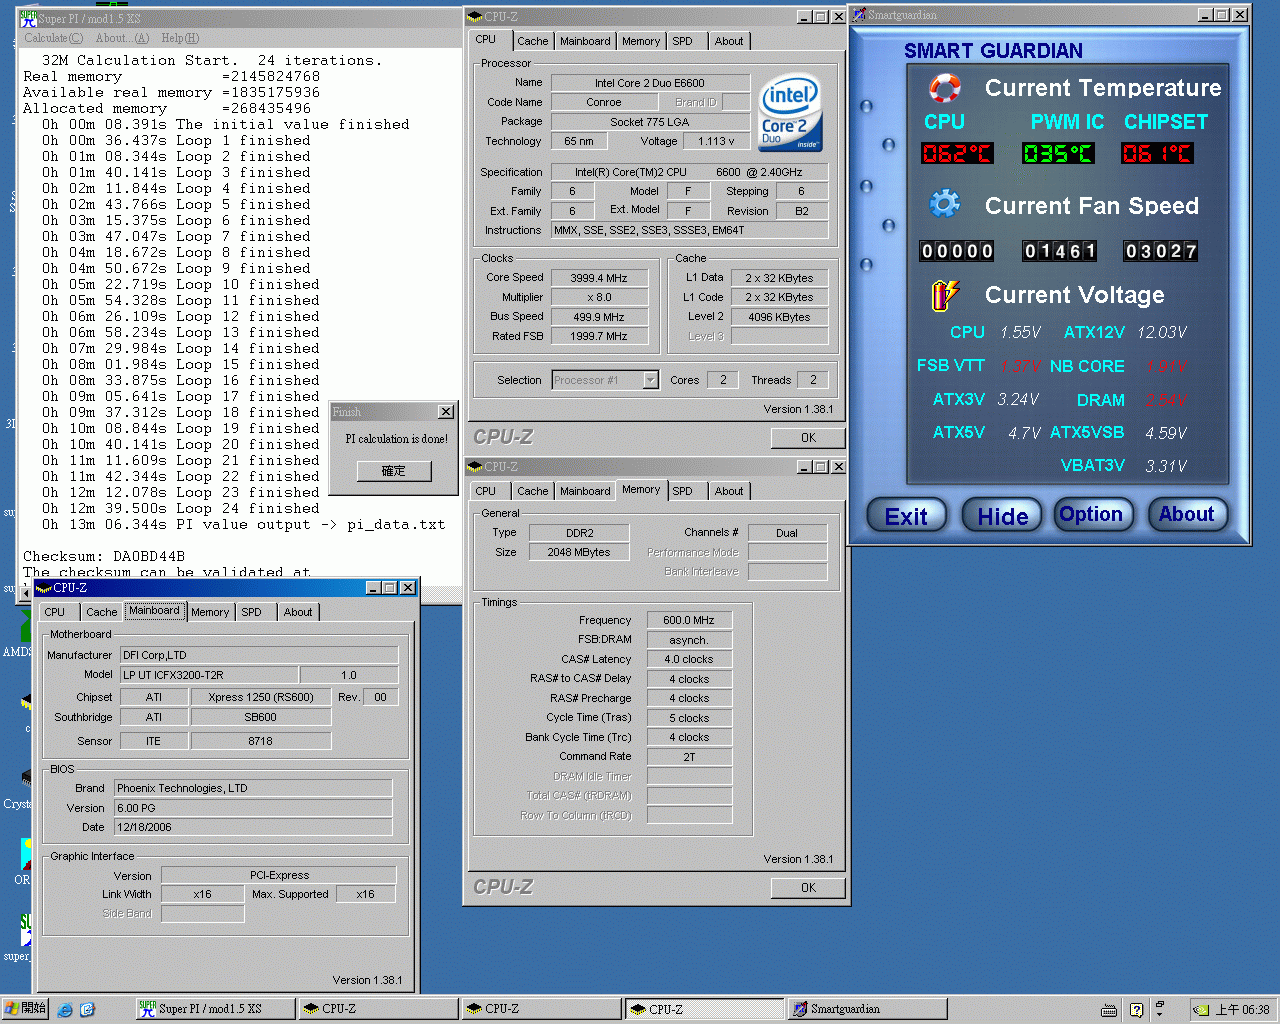
Task: Select the About tab in the top CPU-Z window
Action: click(x=729, y=41)
